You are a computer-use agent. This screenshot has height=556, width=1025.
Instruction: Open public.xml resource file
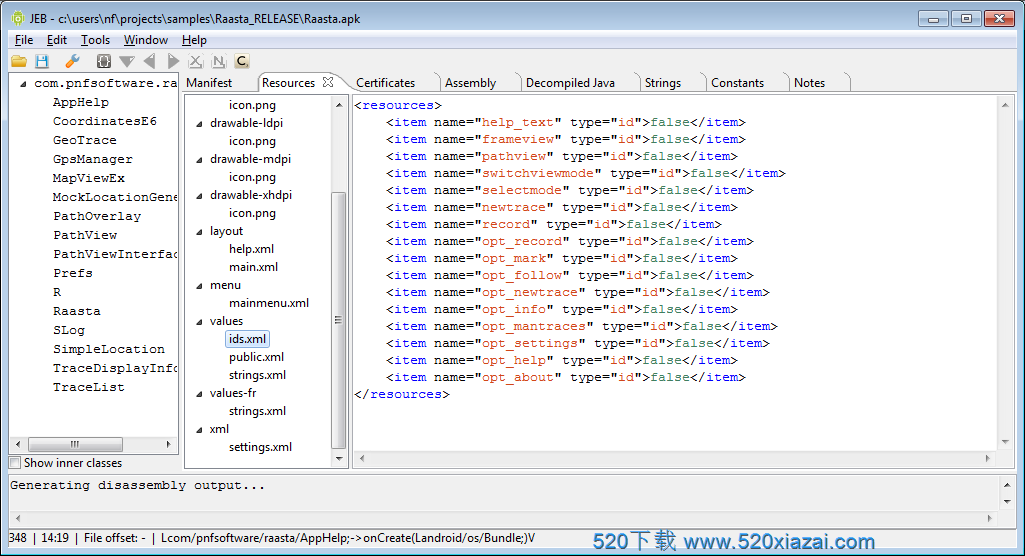tap(256, 357)
